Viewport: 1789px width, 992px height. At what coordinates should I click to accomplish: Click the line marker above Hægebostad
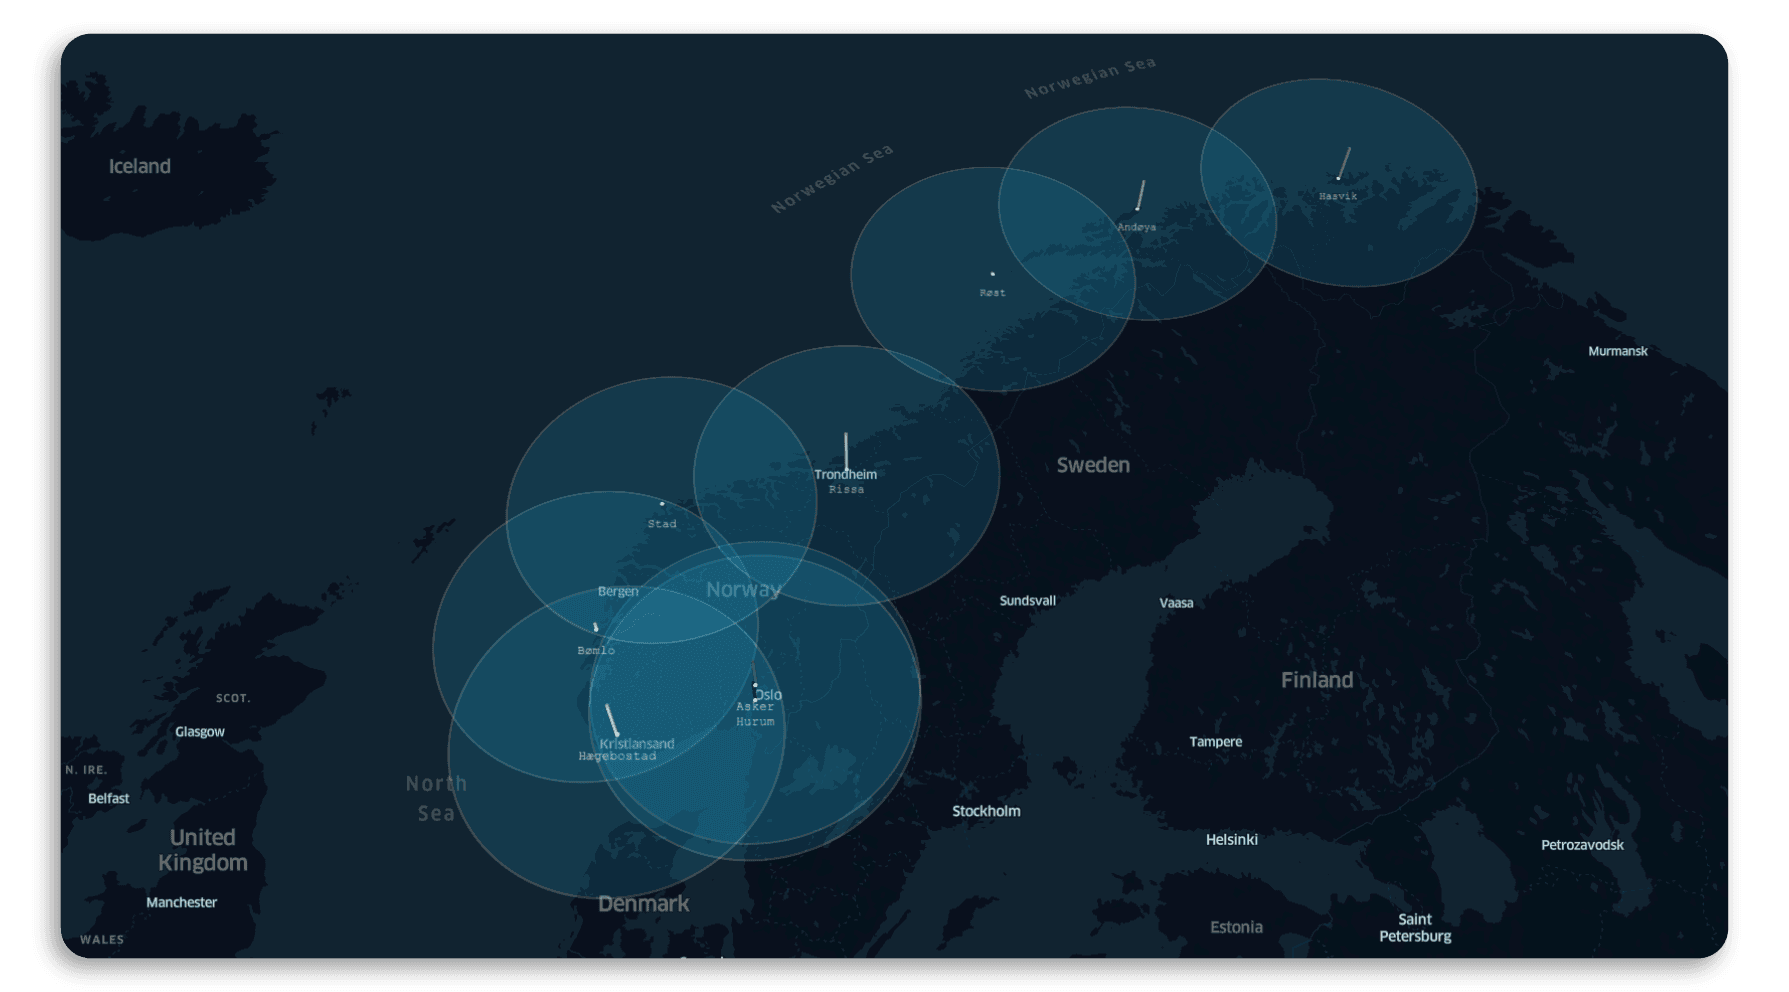click(x=612, y=719)
